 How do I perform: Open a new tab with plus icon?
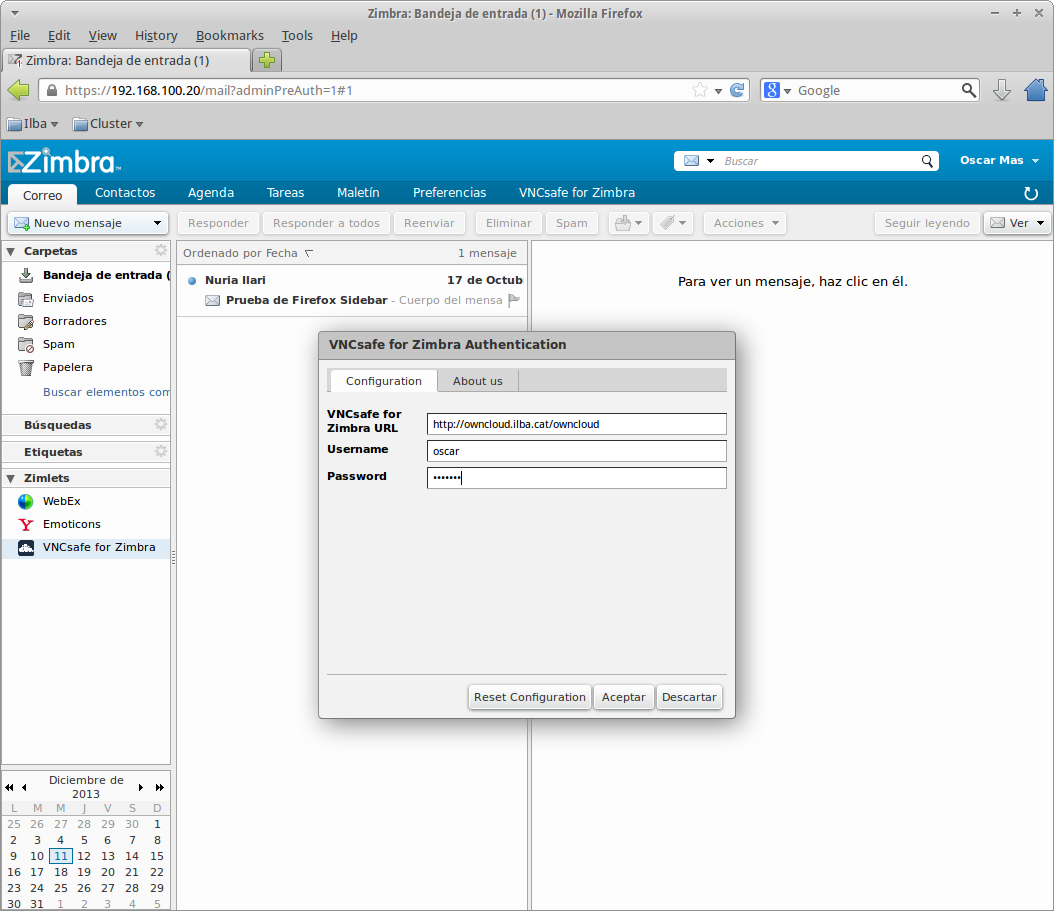click(x=267, y=60)
